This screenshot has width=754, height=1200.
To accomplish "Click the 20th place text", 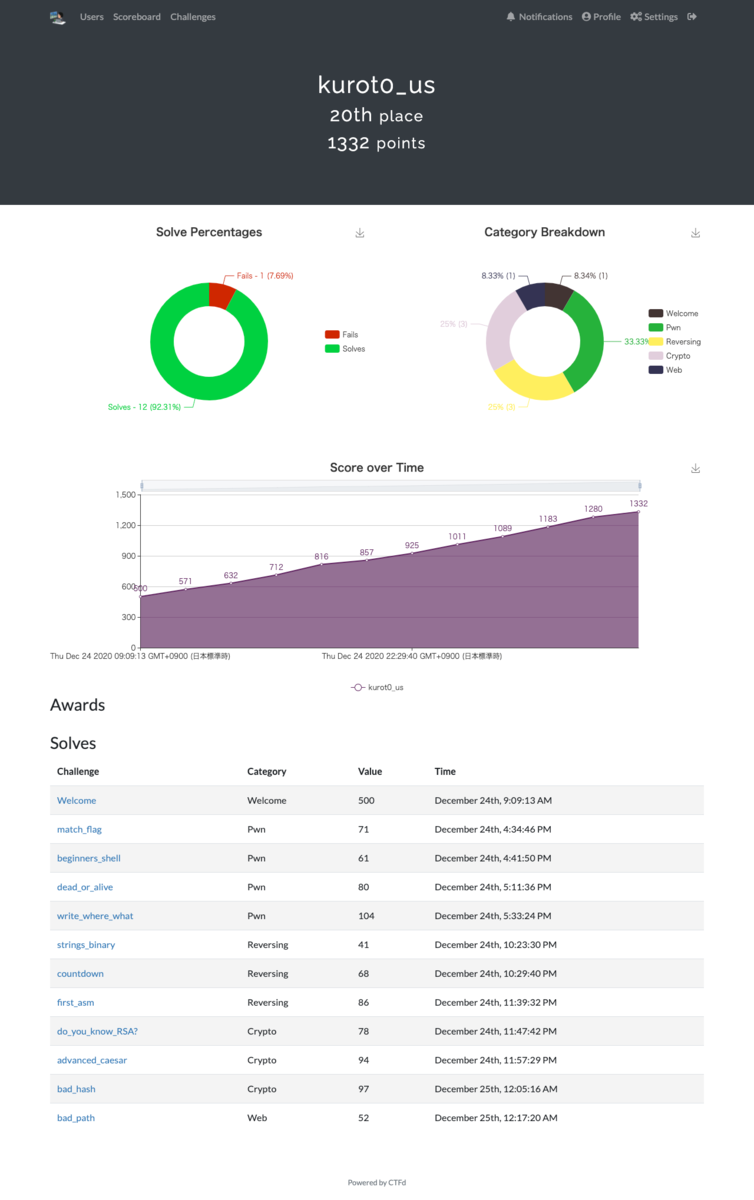I will [377, 116].
